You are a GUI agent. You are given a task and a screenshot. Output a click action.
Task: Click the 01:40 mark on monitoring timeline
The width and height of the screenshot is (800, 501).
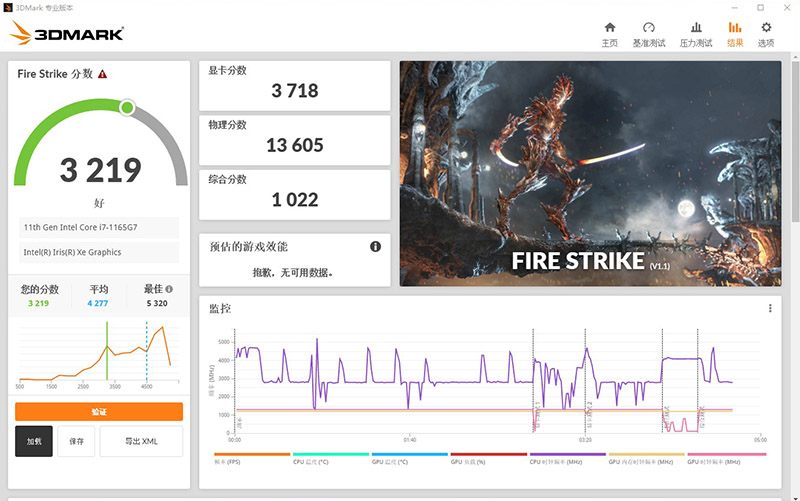pos(410,439)
